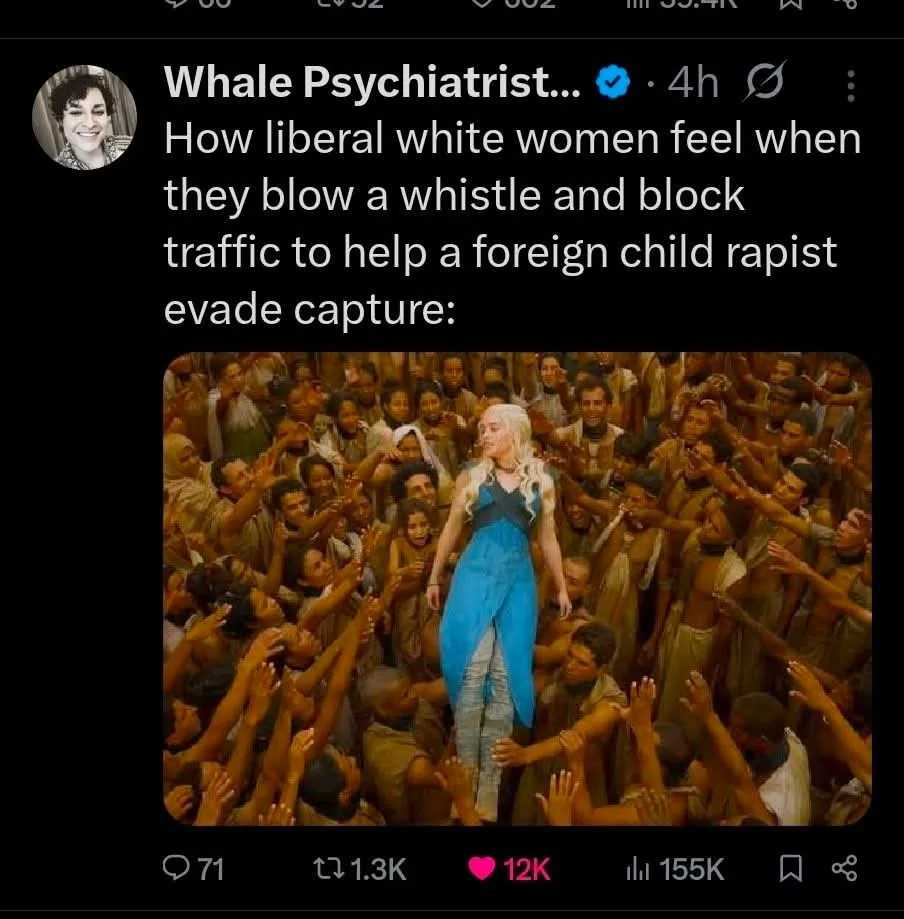Open the reply icon on Whale Psychiatrist post

click(176, 869)
